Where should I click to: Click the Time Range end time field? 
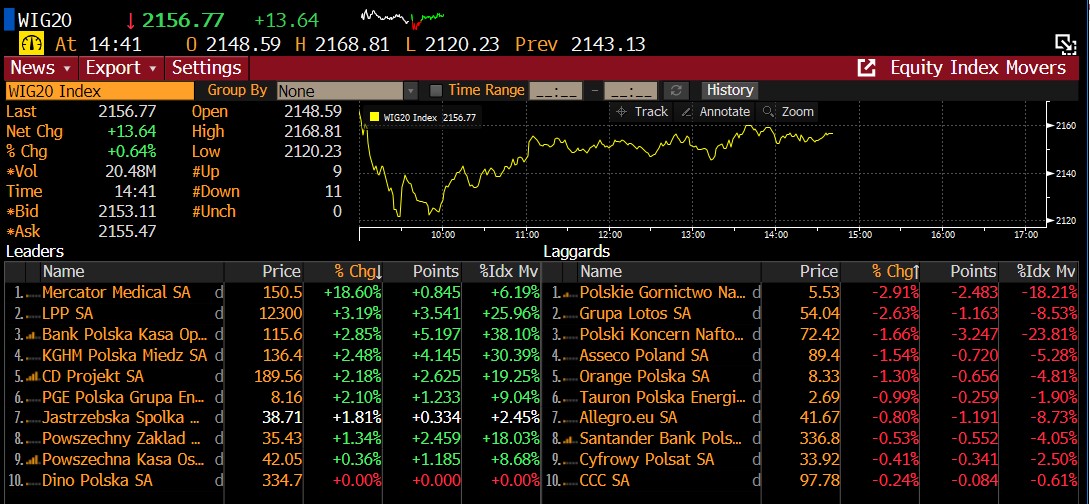point(631,91)
